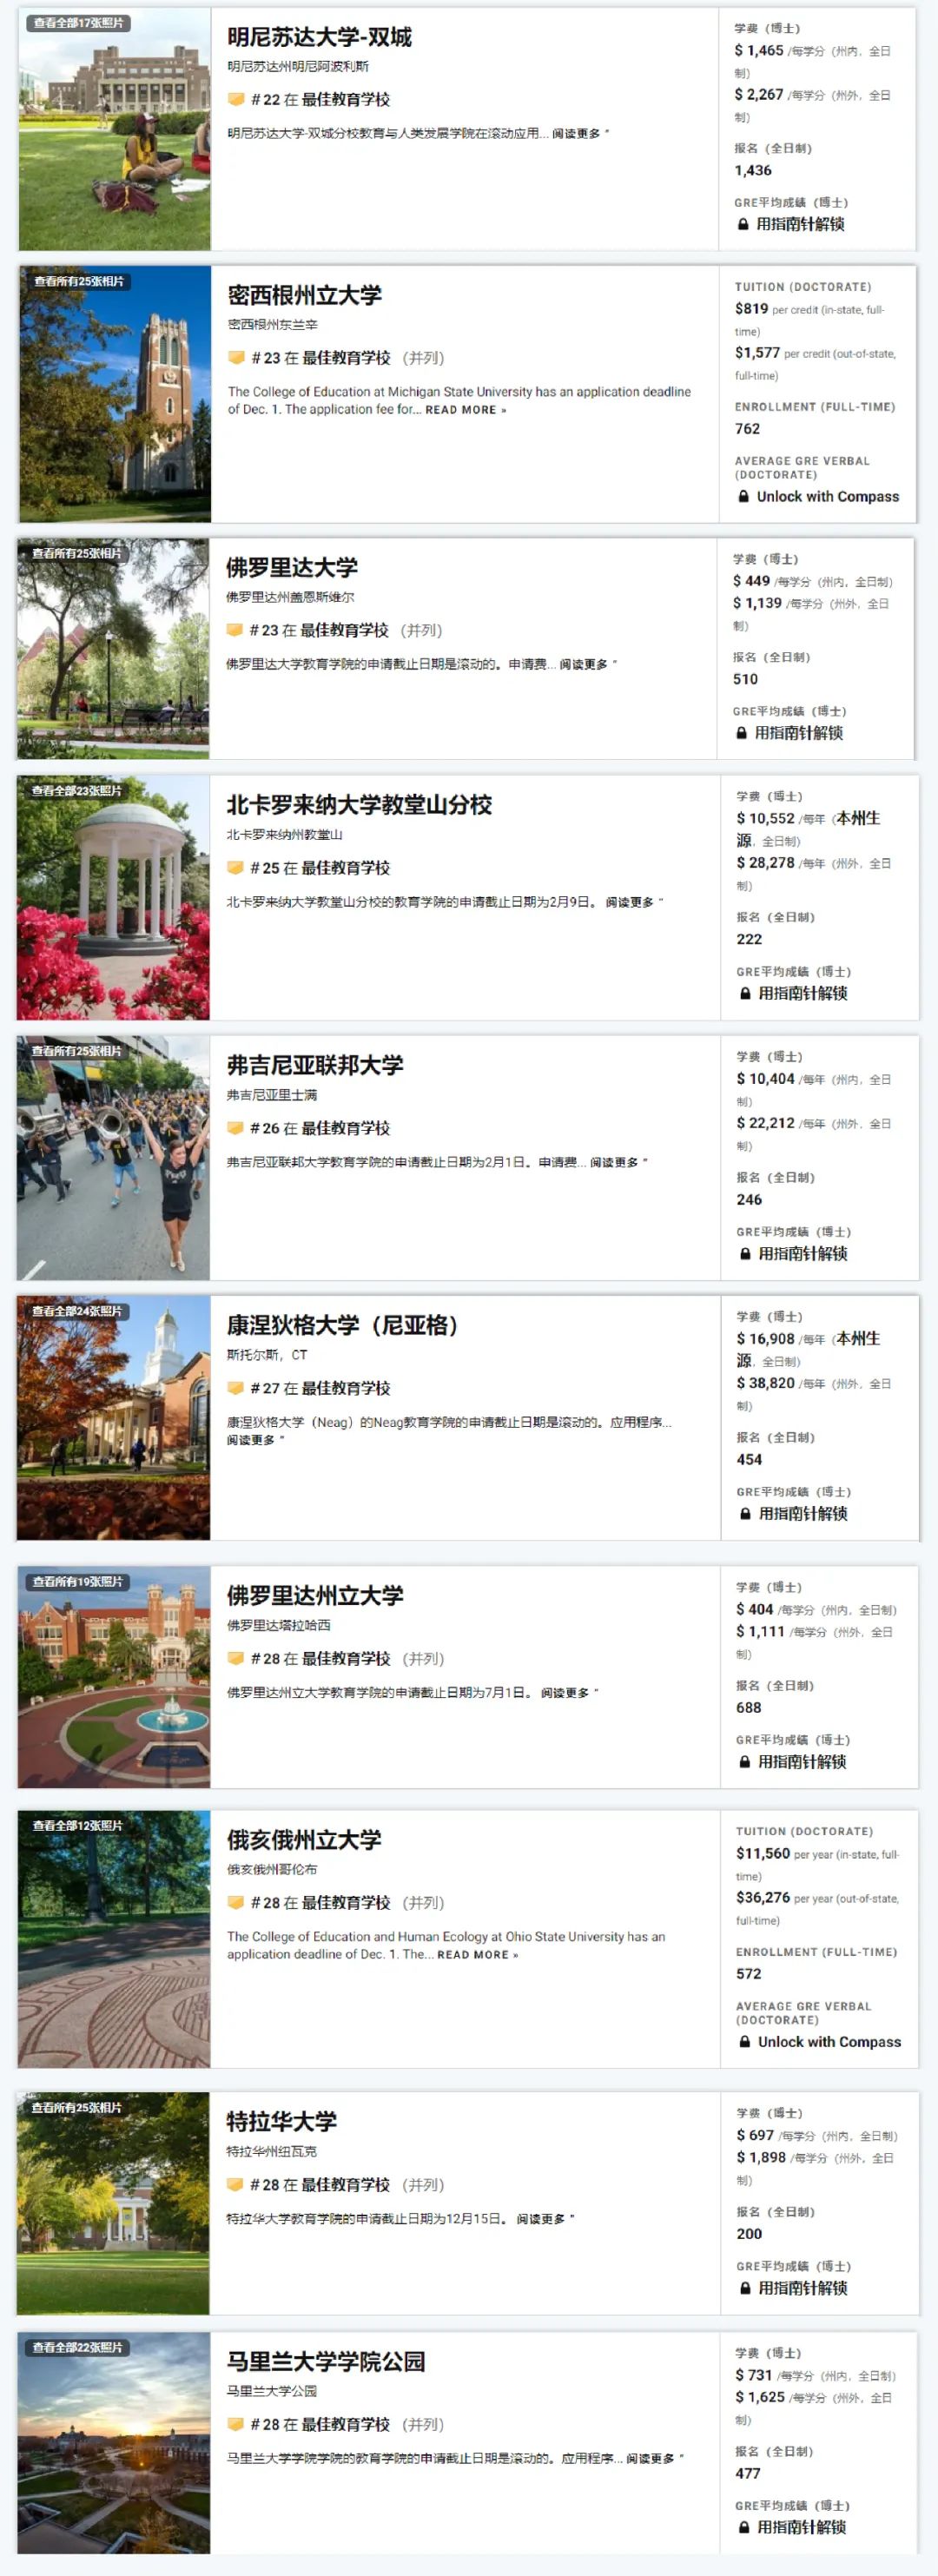Click the #28 badge icon for 特拉华大学

[235, 2184]
